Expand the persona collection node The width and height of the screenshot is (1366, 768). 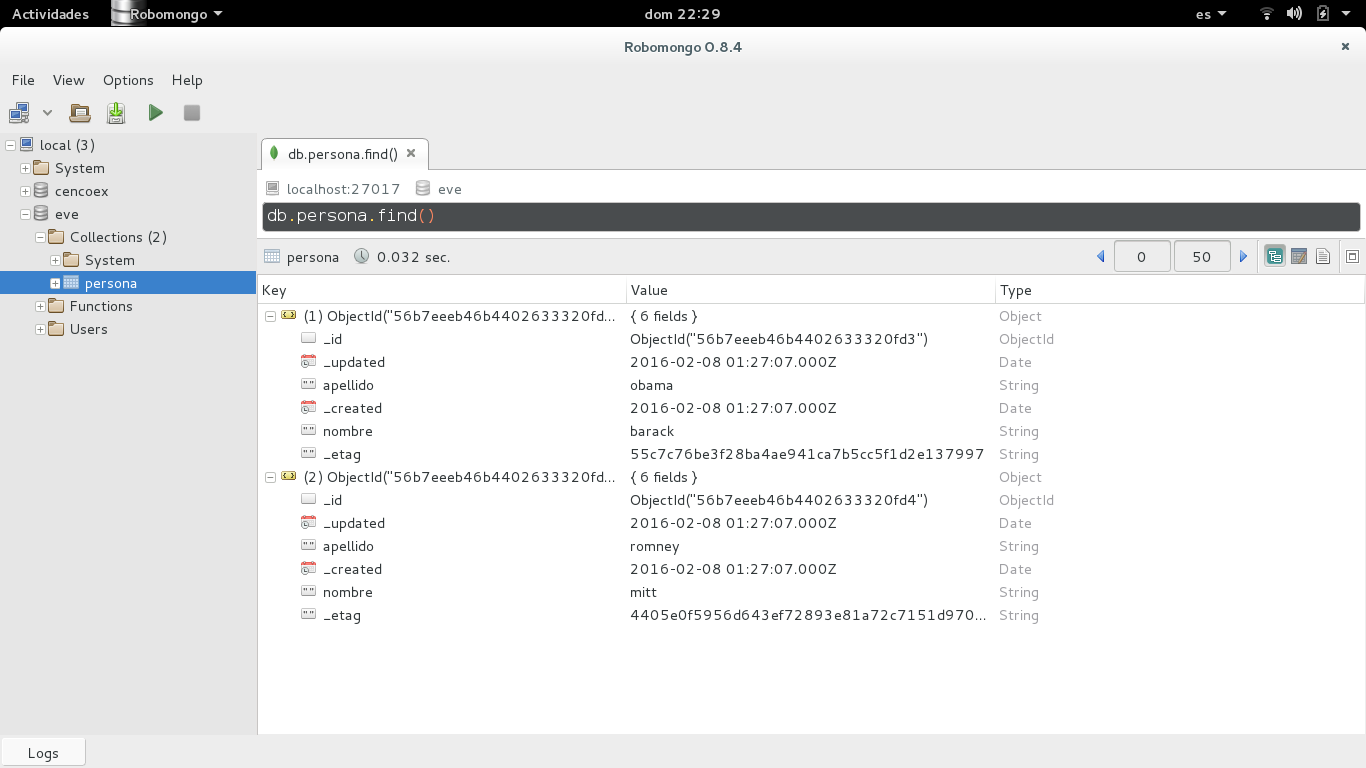[x=55, y=283]
